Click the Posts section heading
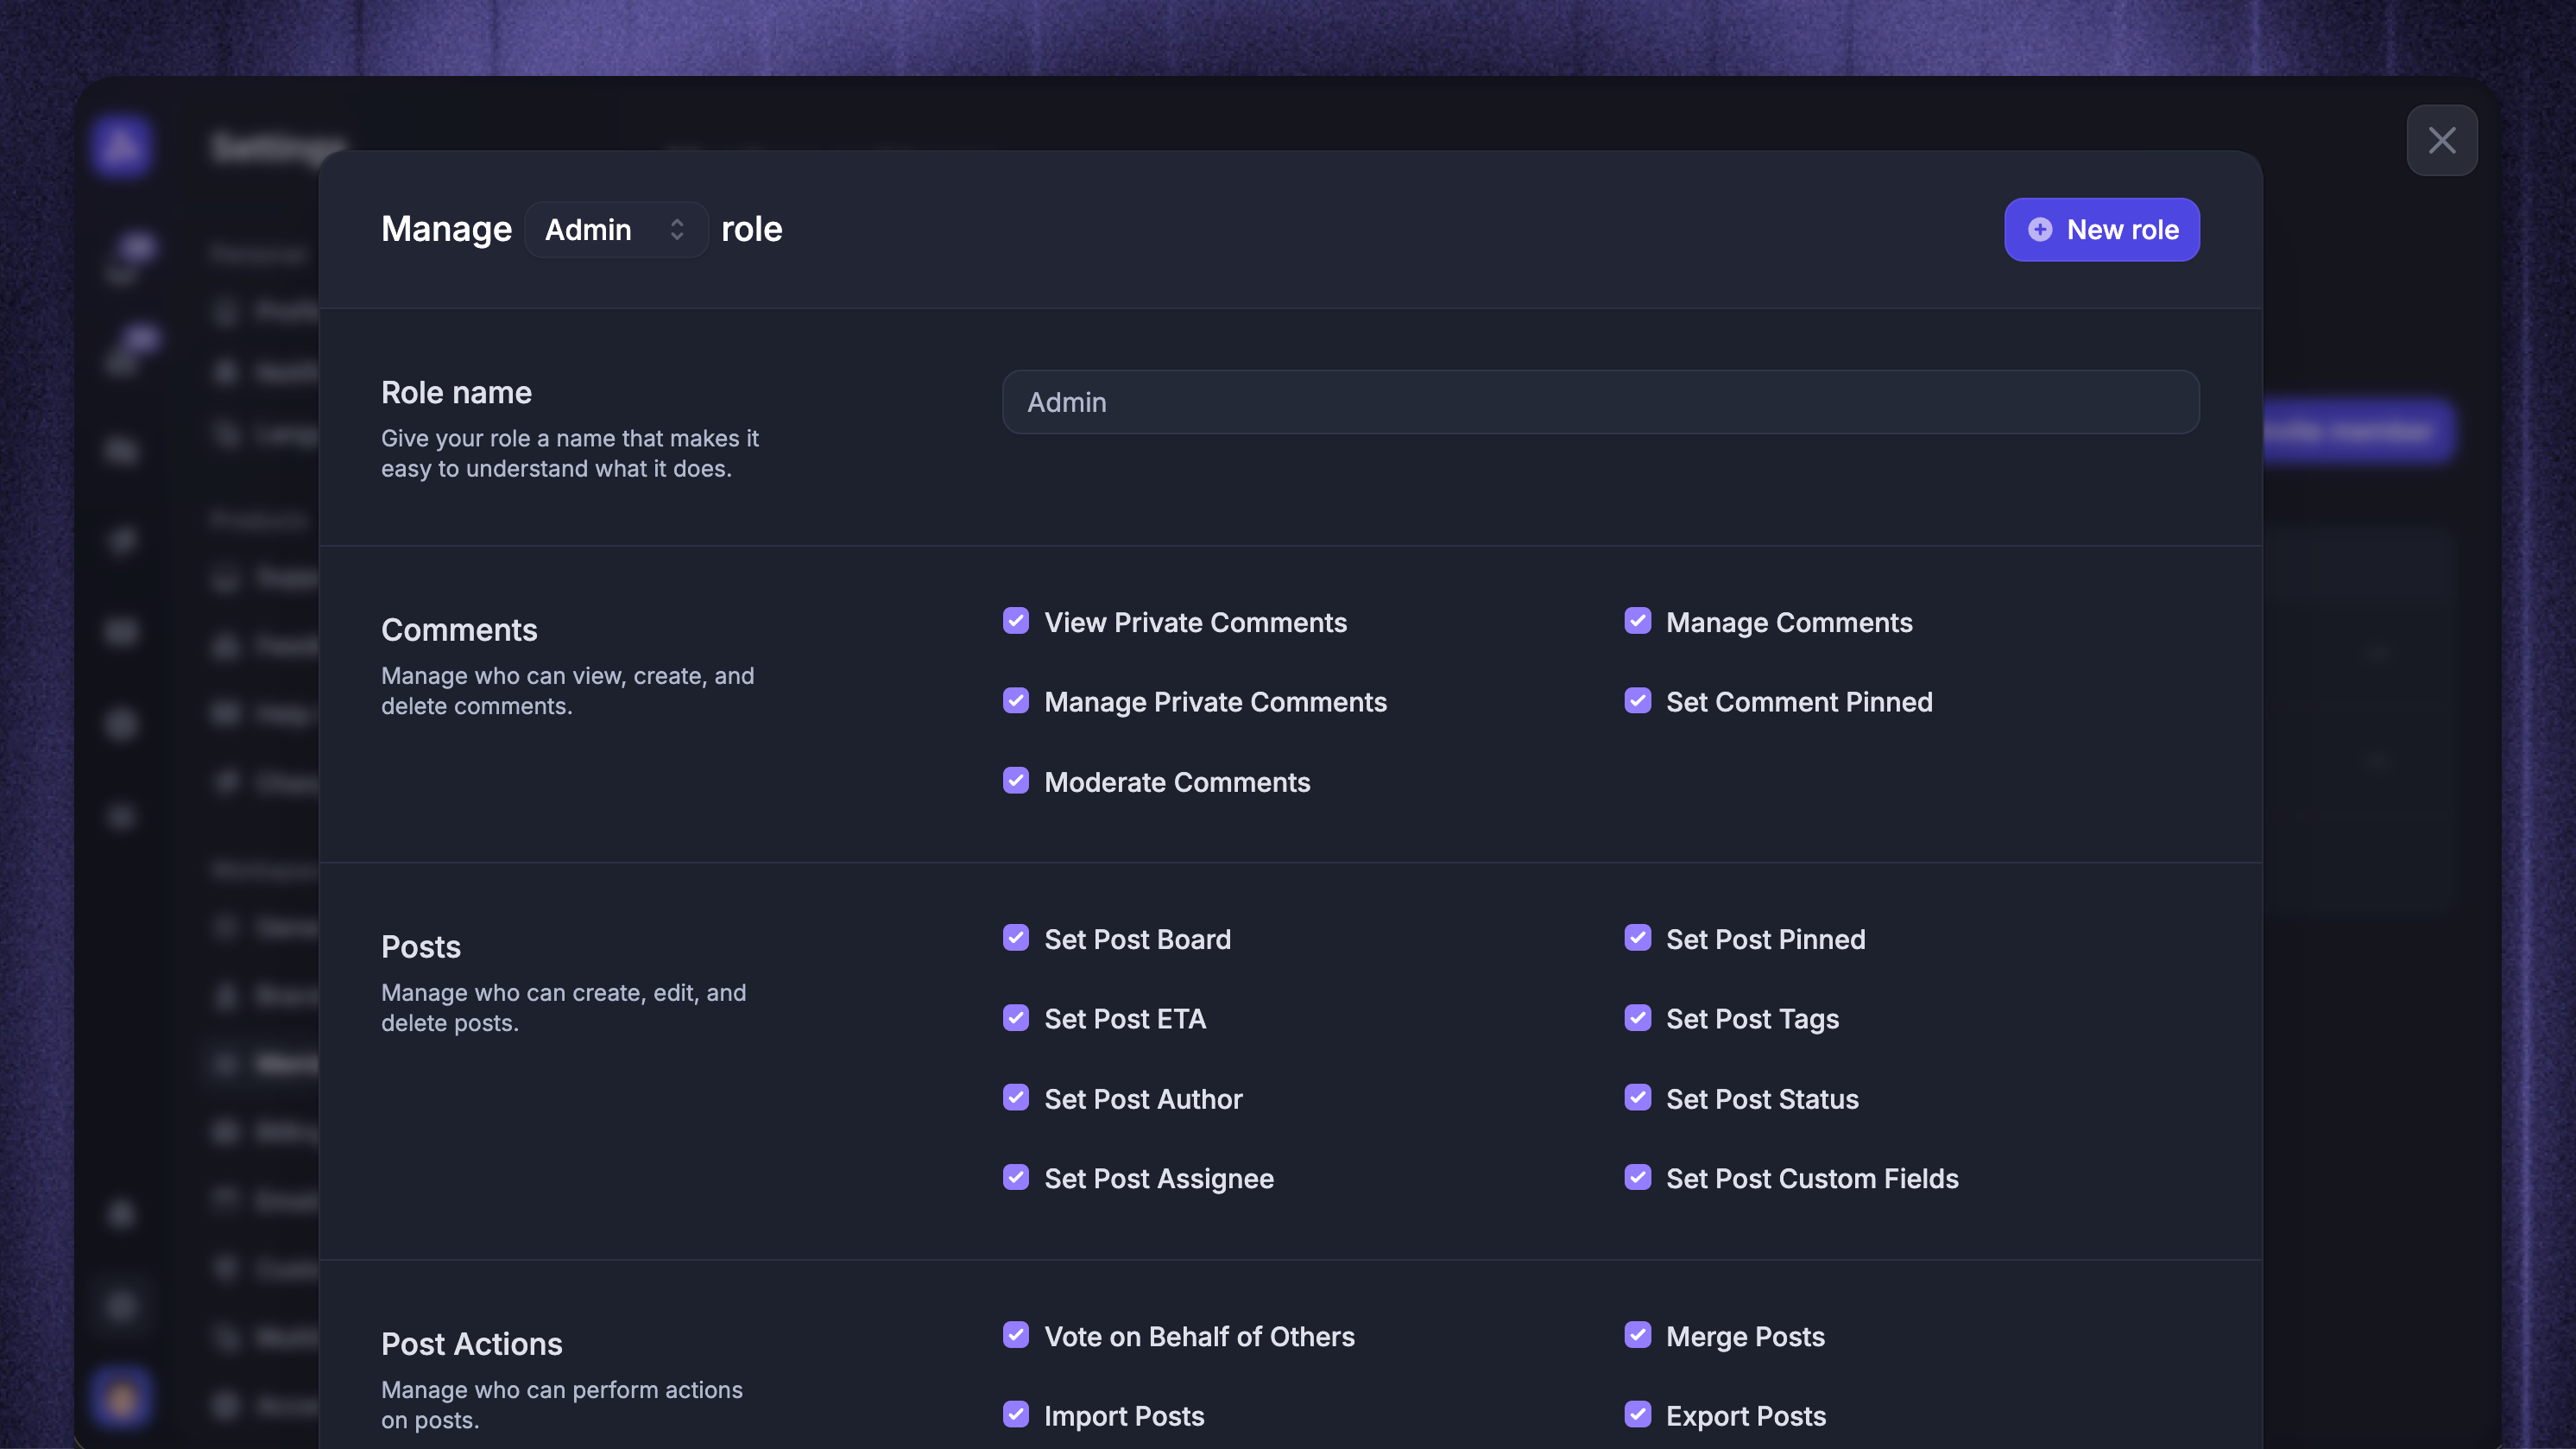 pyautogui.click(x=421, y=947)
